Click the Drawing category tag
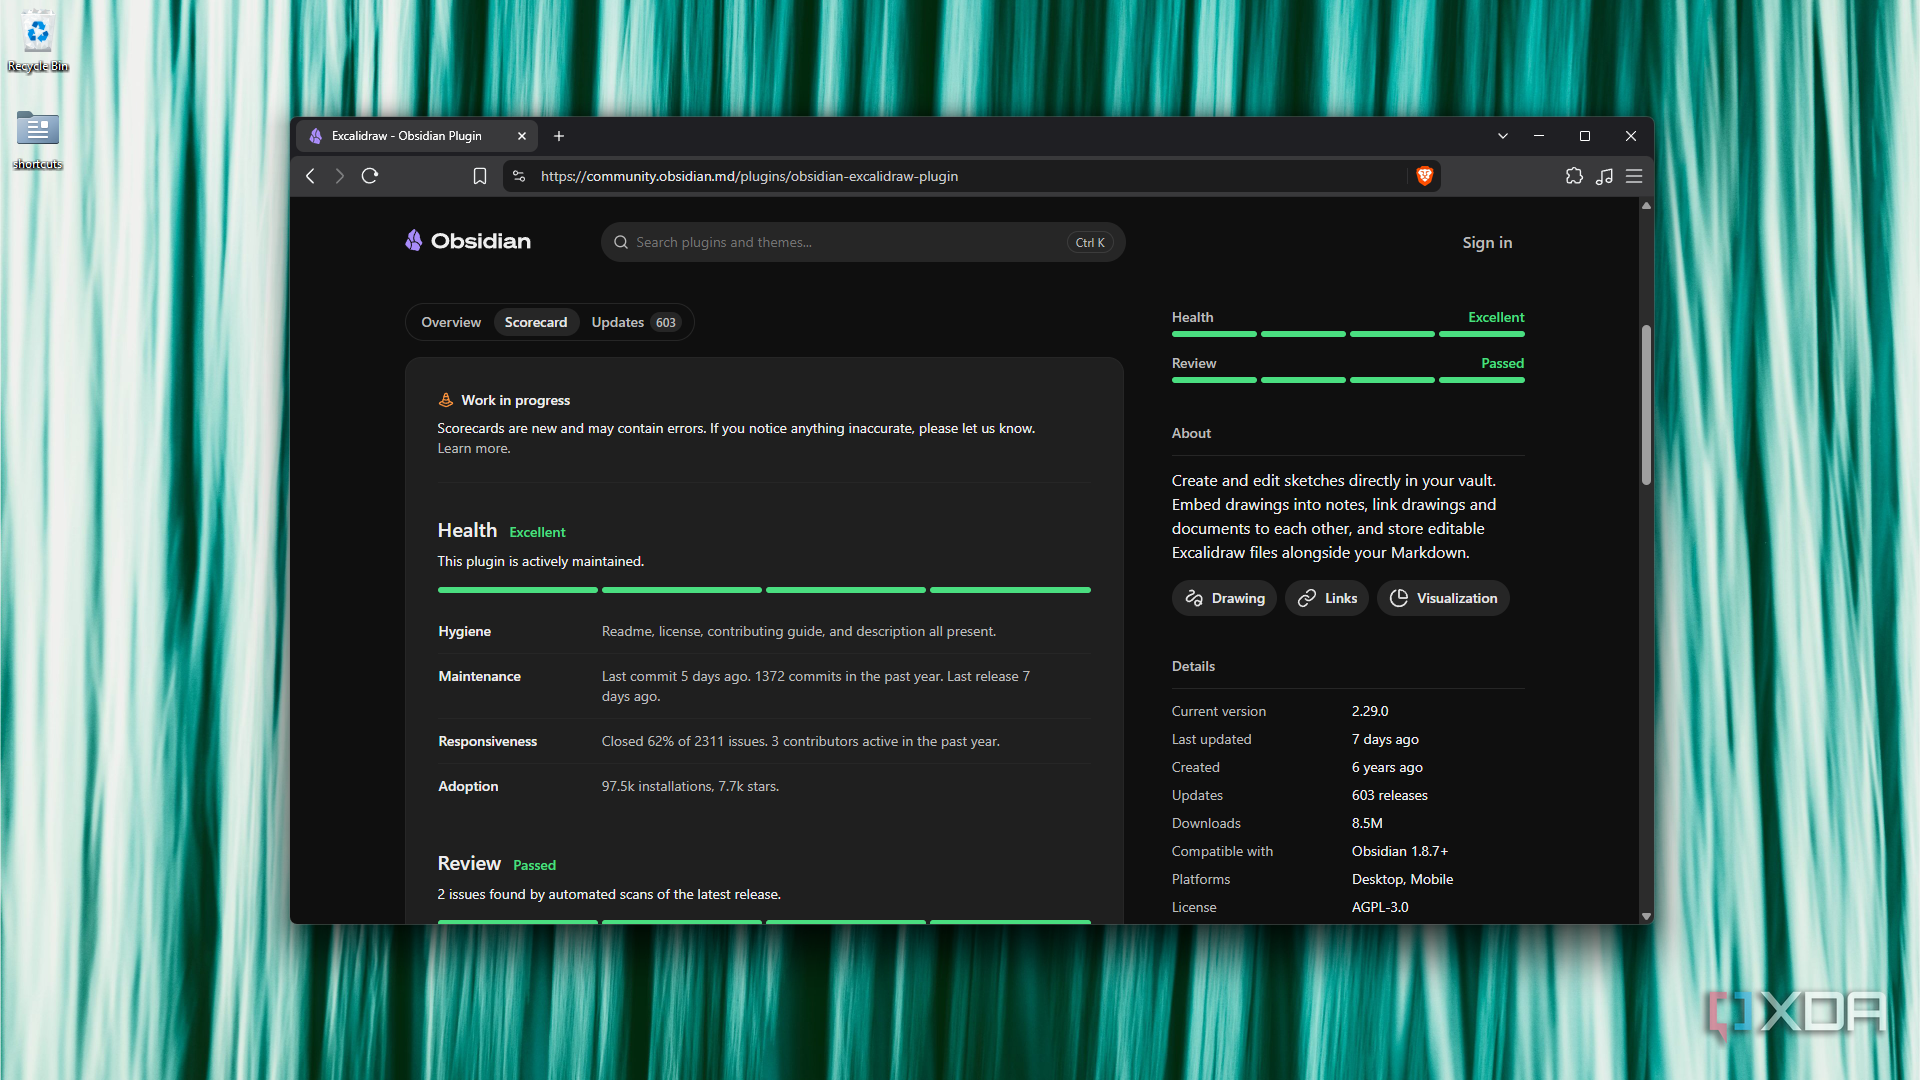This screenshot has width=1920, height=1080. [x=1225, y=598]
